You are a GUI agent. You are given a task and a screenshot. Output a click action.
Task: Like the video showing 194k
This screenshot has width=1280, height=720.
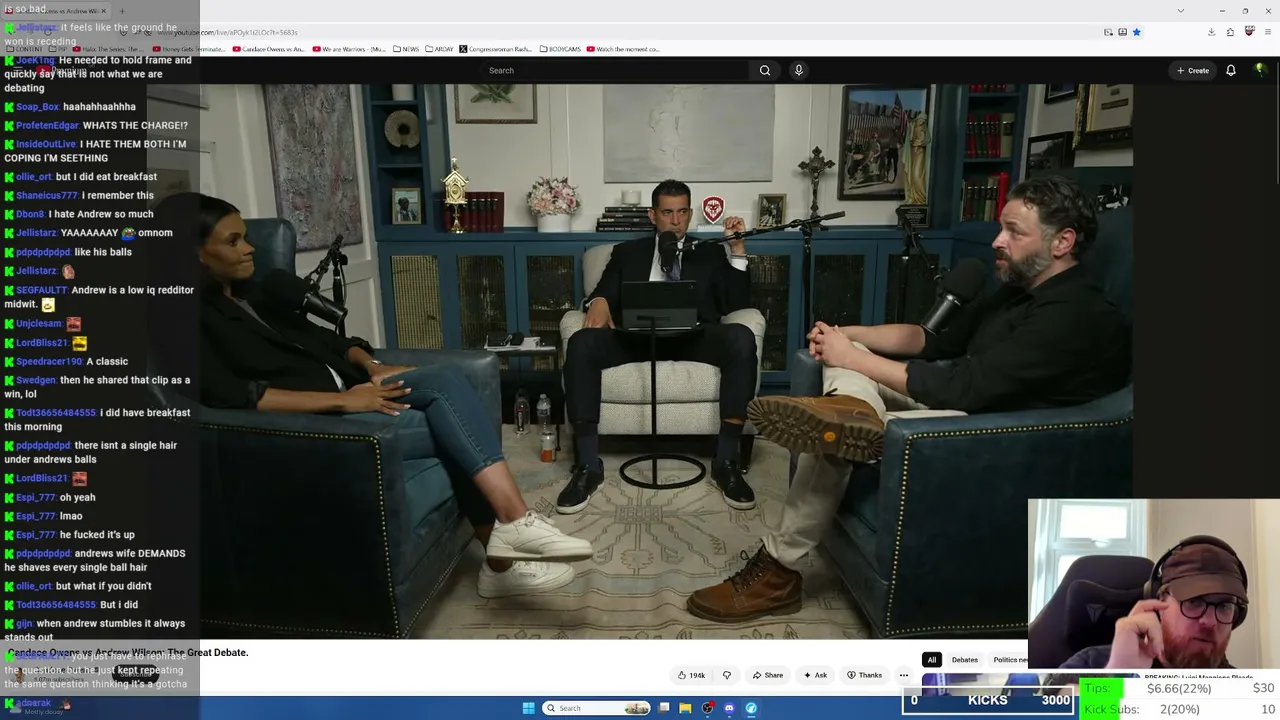coord(691,675)
